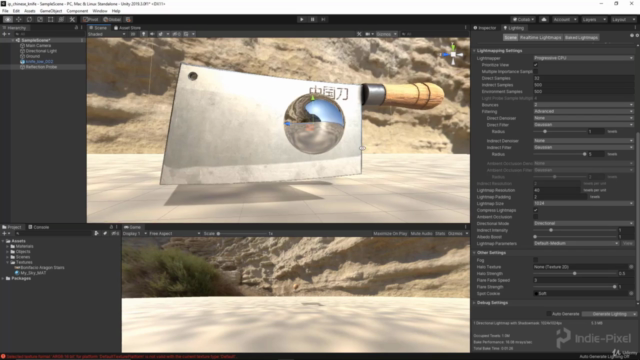The height and width of the screenshot is (360, 640).
Task: Open the Baked Lightmaps tab
Action: click(x=581, y=38)
